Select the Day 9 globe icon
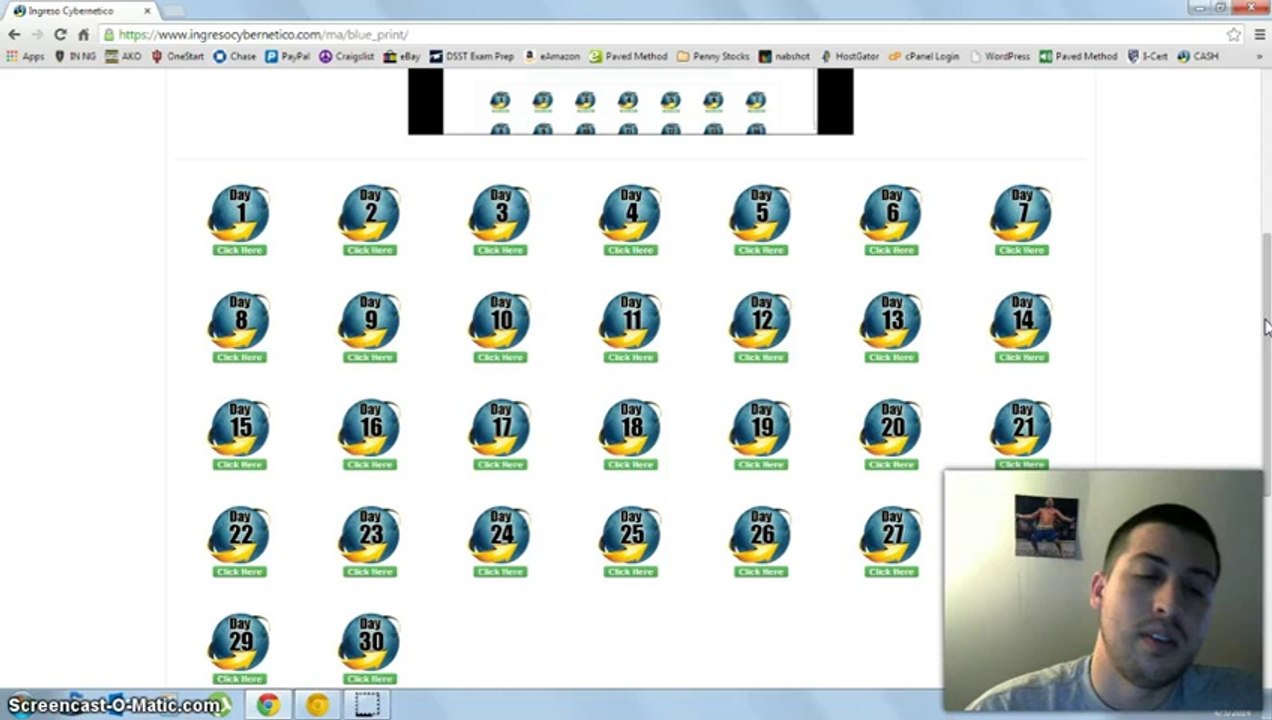Image resolution: width=1272 pixels, height=720 pixels. point(370,320)
